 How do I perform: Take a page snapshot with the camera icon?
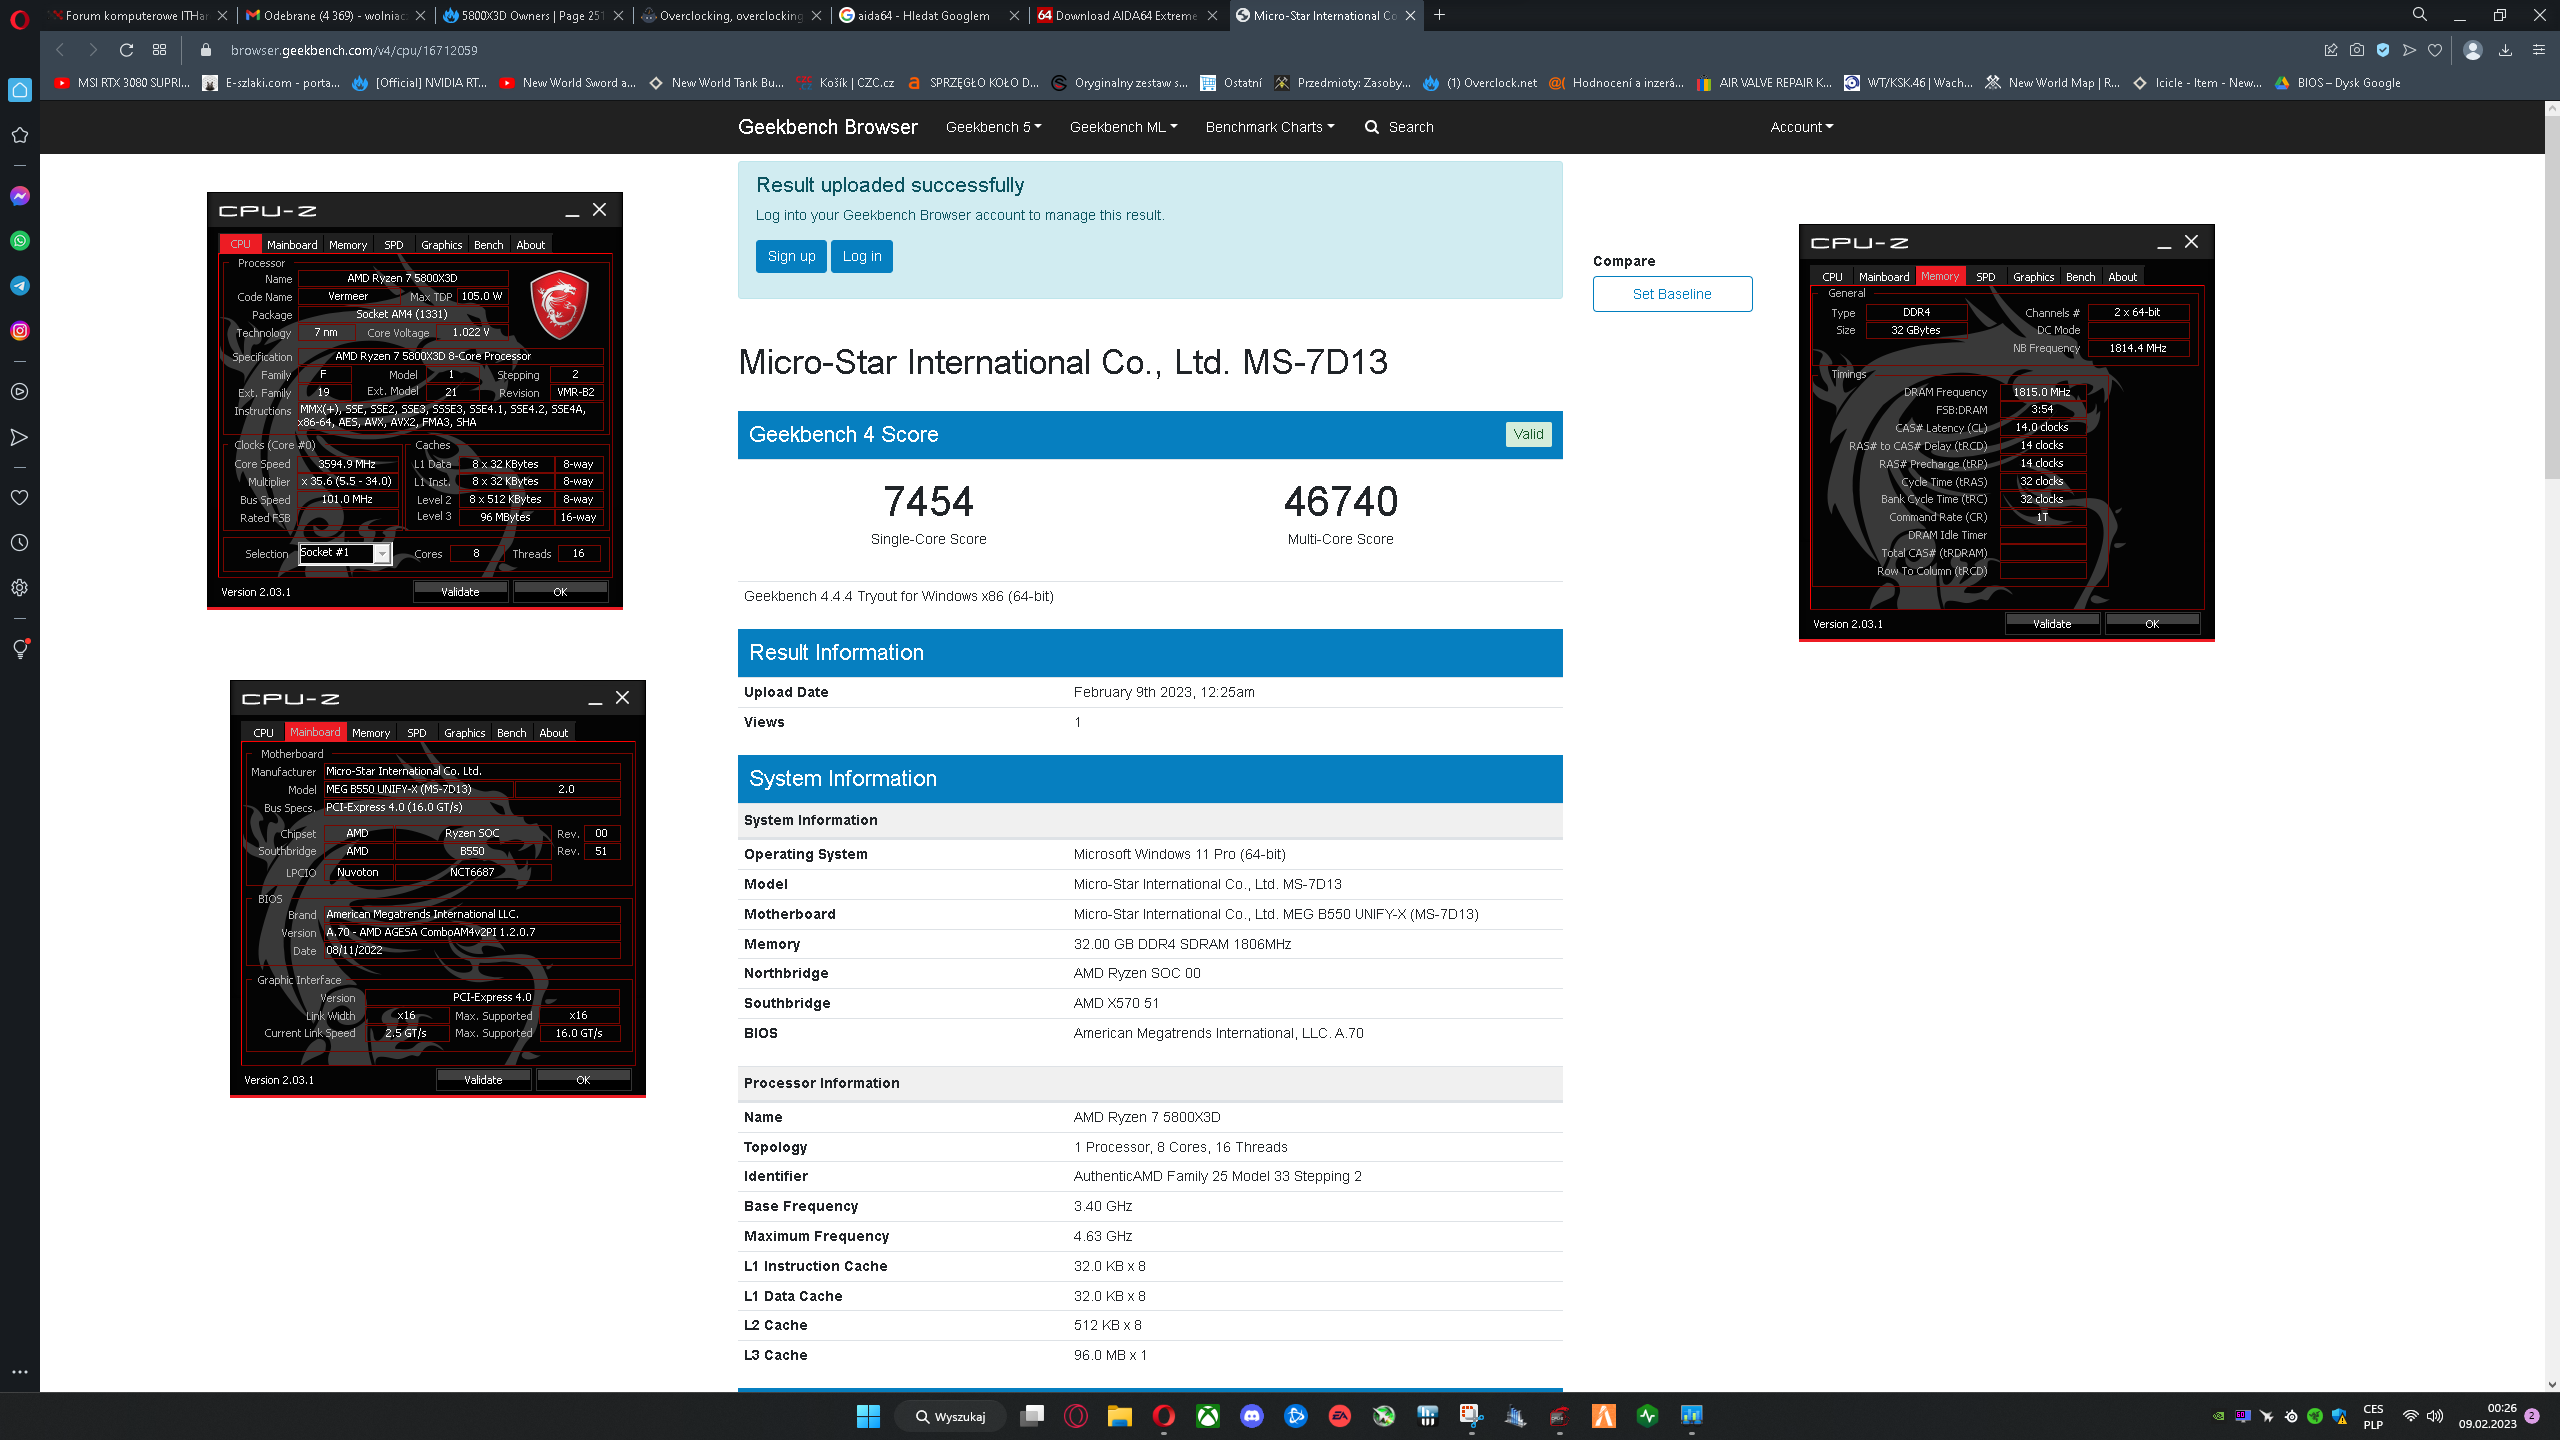tap(2357, 50)
